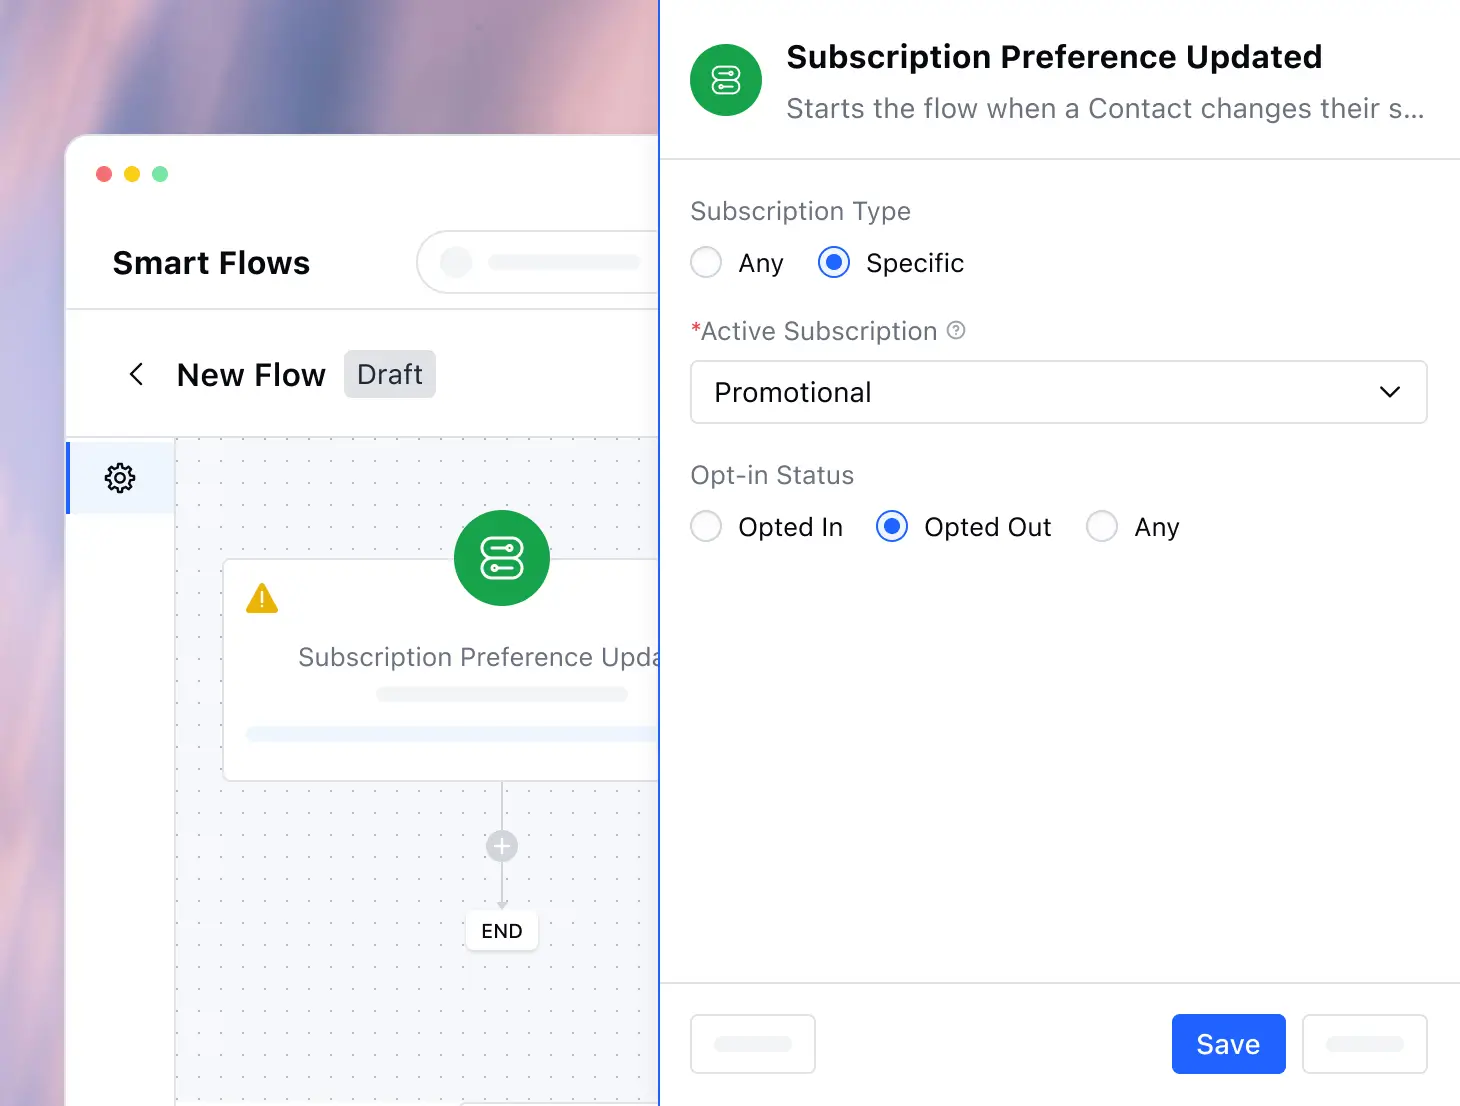Click the Active Subscription help icon

956,330
